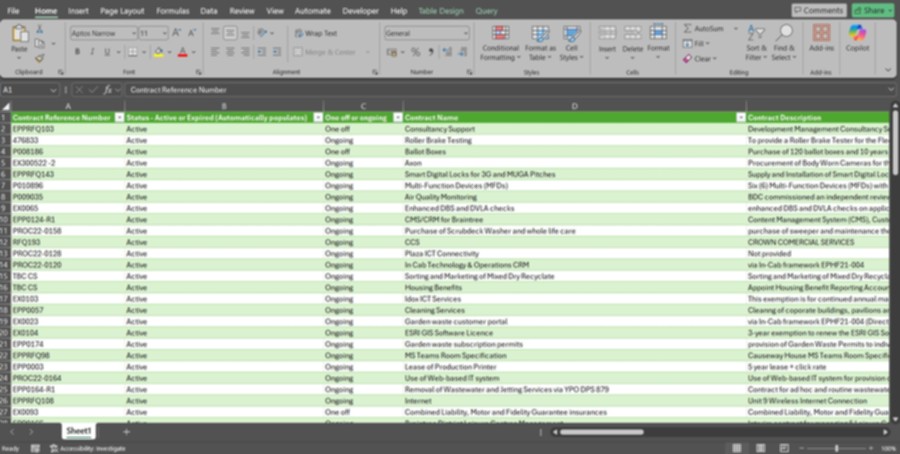The width and height of the screenshot is (900, 454).
Task: Click the Format Painter brush icon
Action: click(x=40, y=58)
